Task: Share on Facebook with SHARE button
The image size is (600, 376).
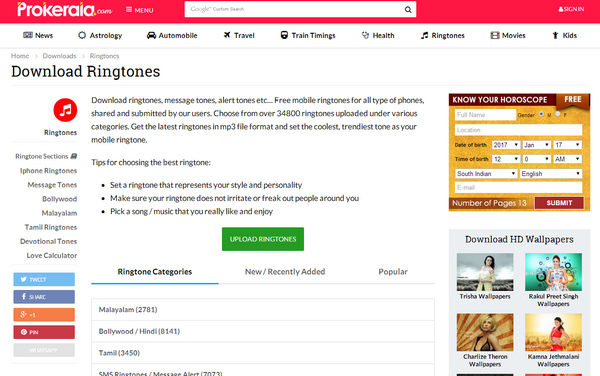Action: (44, 297)
